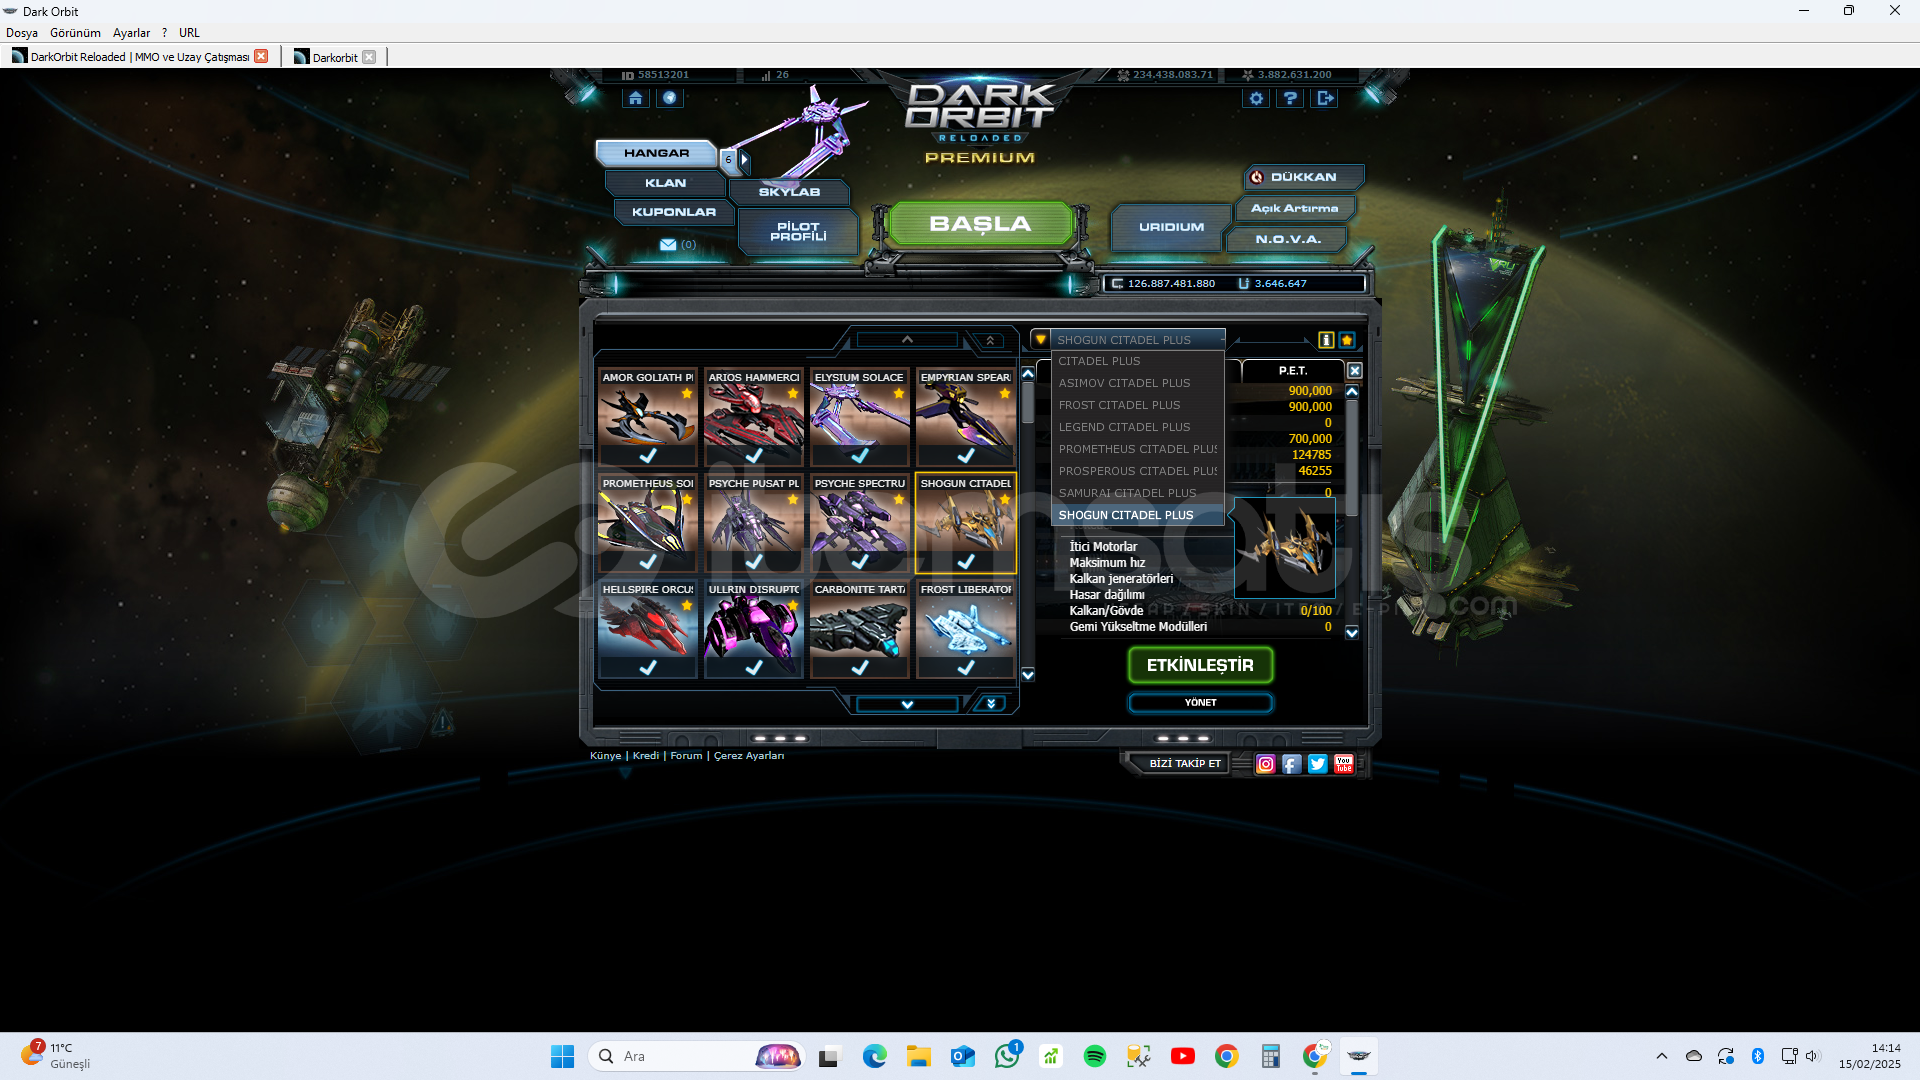The height and width of the screenshot is (1080, 1920).
Task: Open the mail envelope inbox
Action: point(668,244)
